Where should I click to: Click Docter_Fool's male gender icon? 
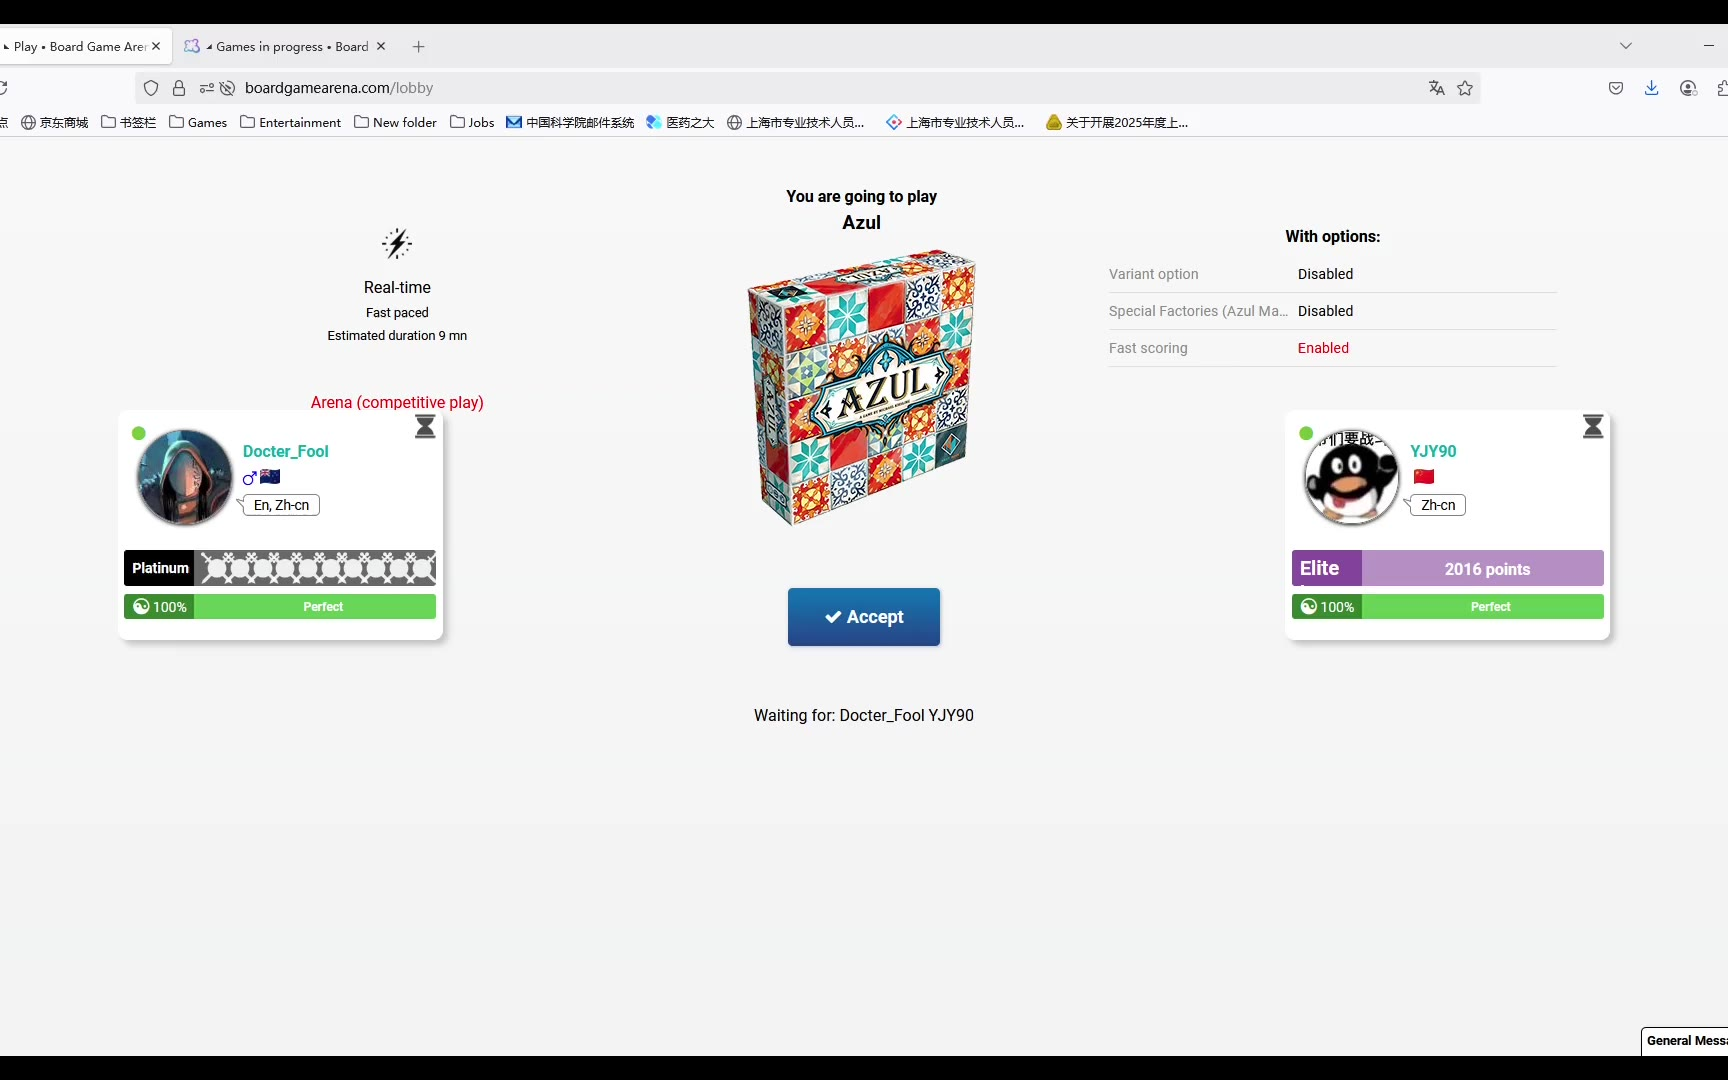point(249,477)
